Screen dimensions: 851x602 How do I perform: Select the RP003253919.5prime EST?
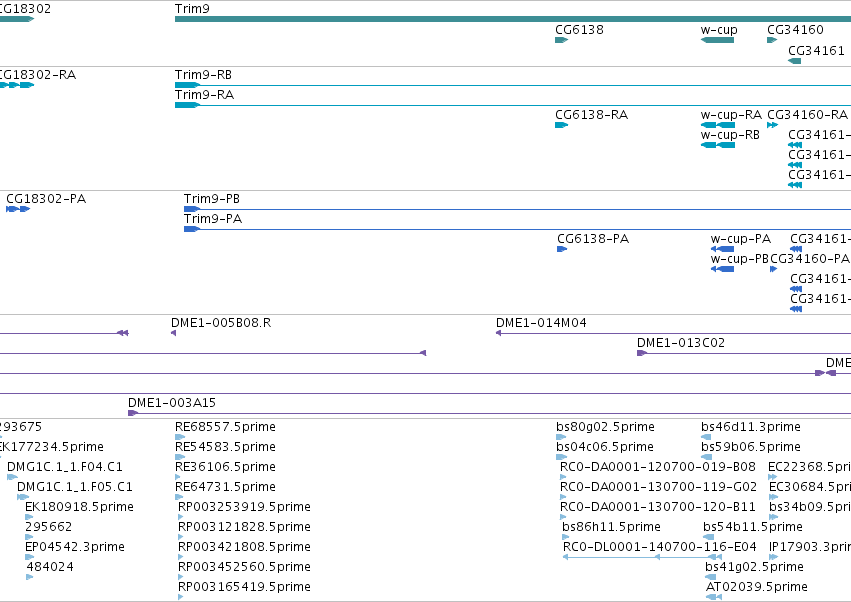[x=244, y=508]
